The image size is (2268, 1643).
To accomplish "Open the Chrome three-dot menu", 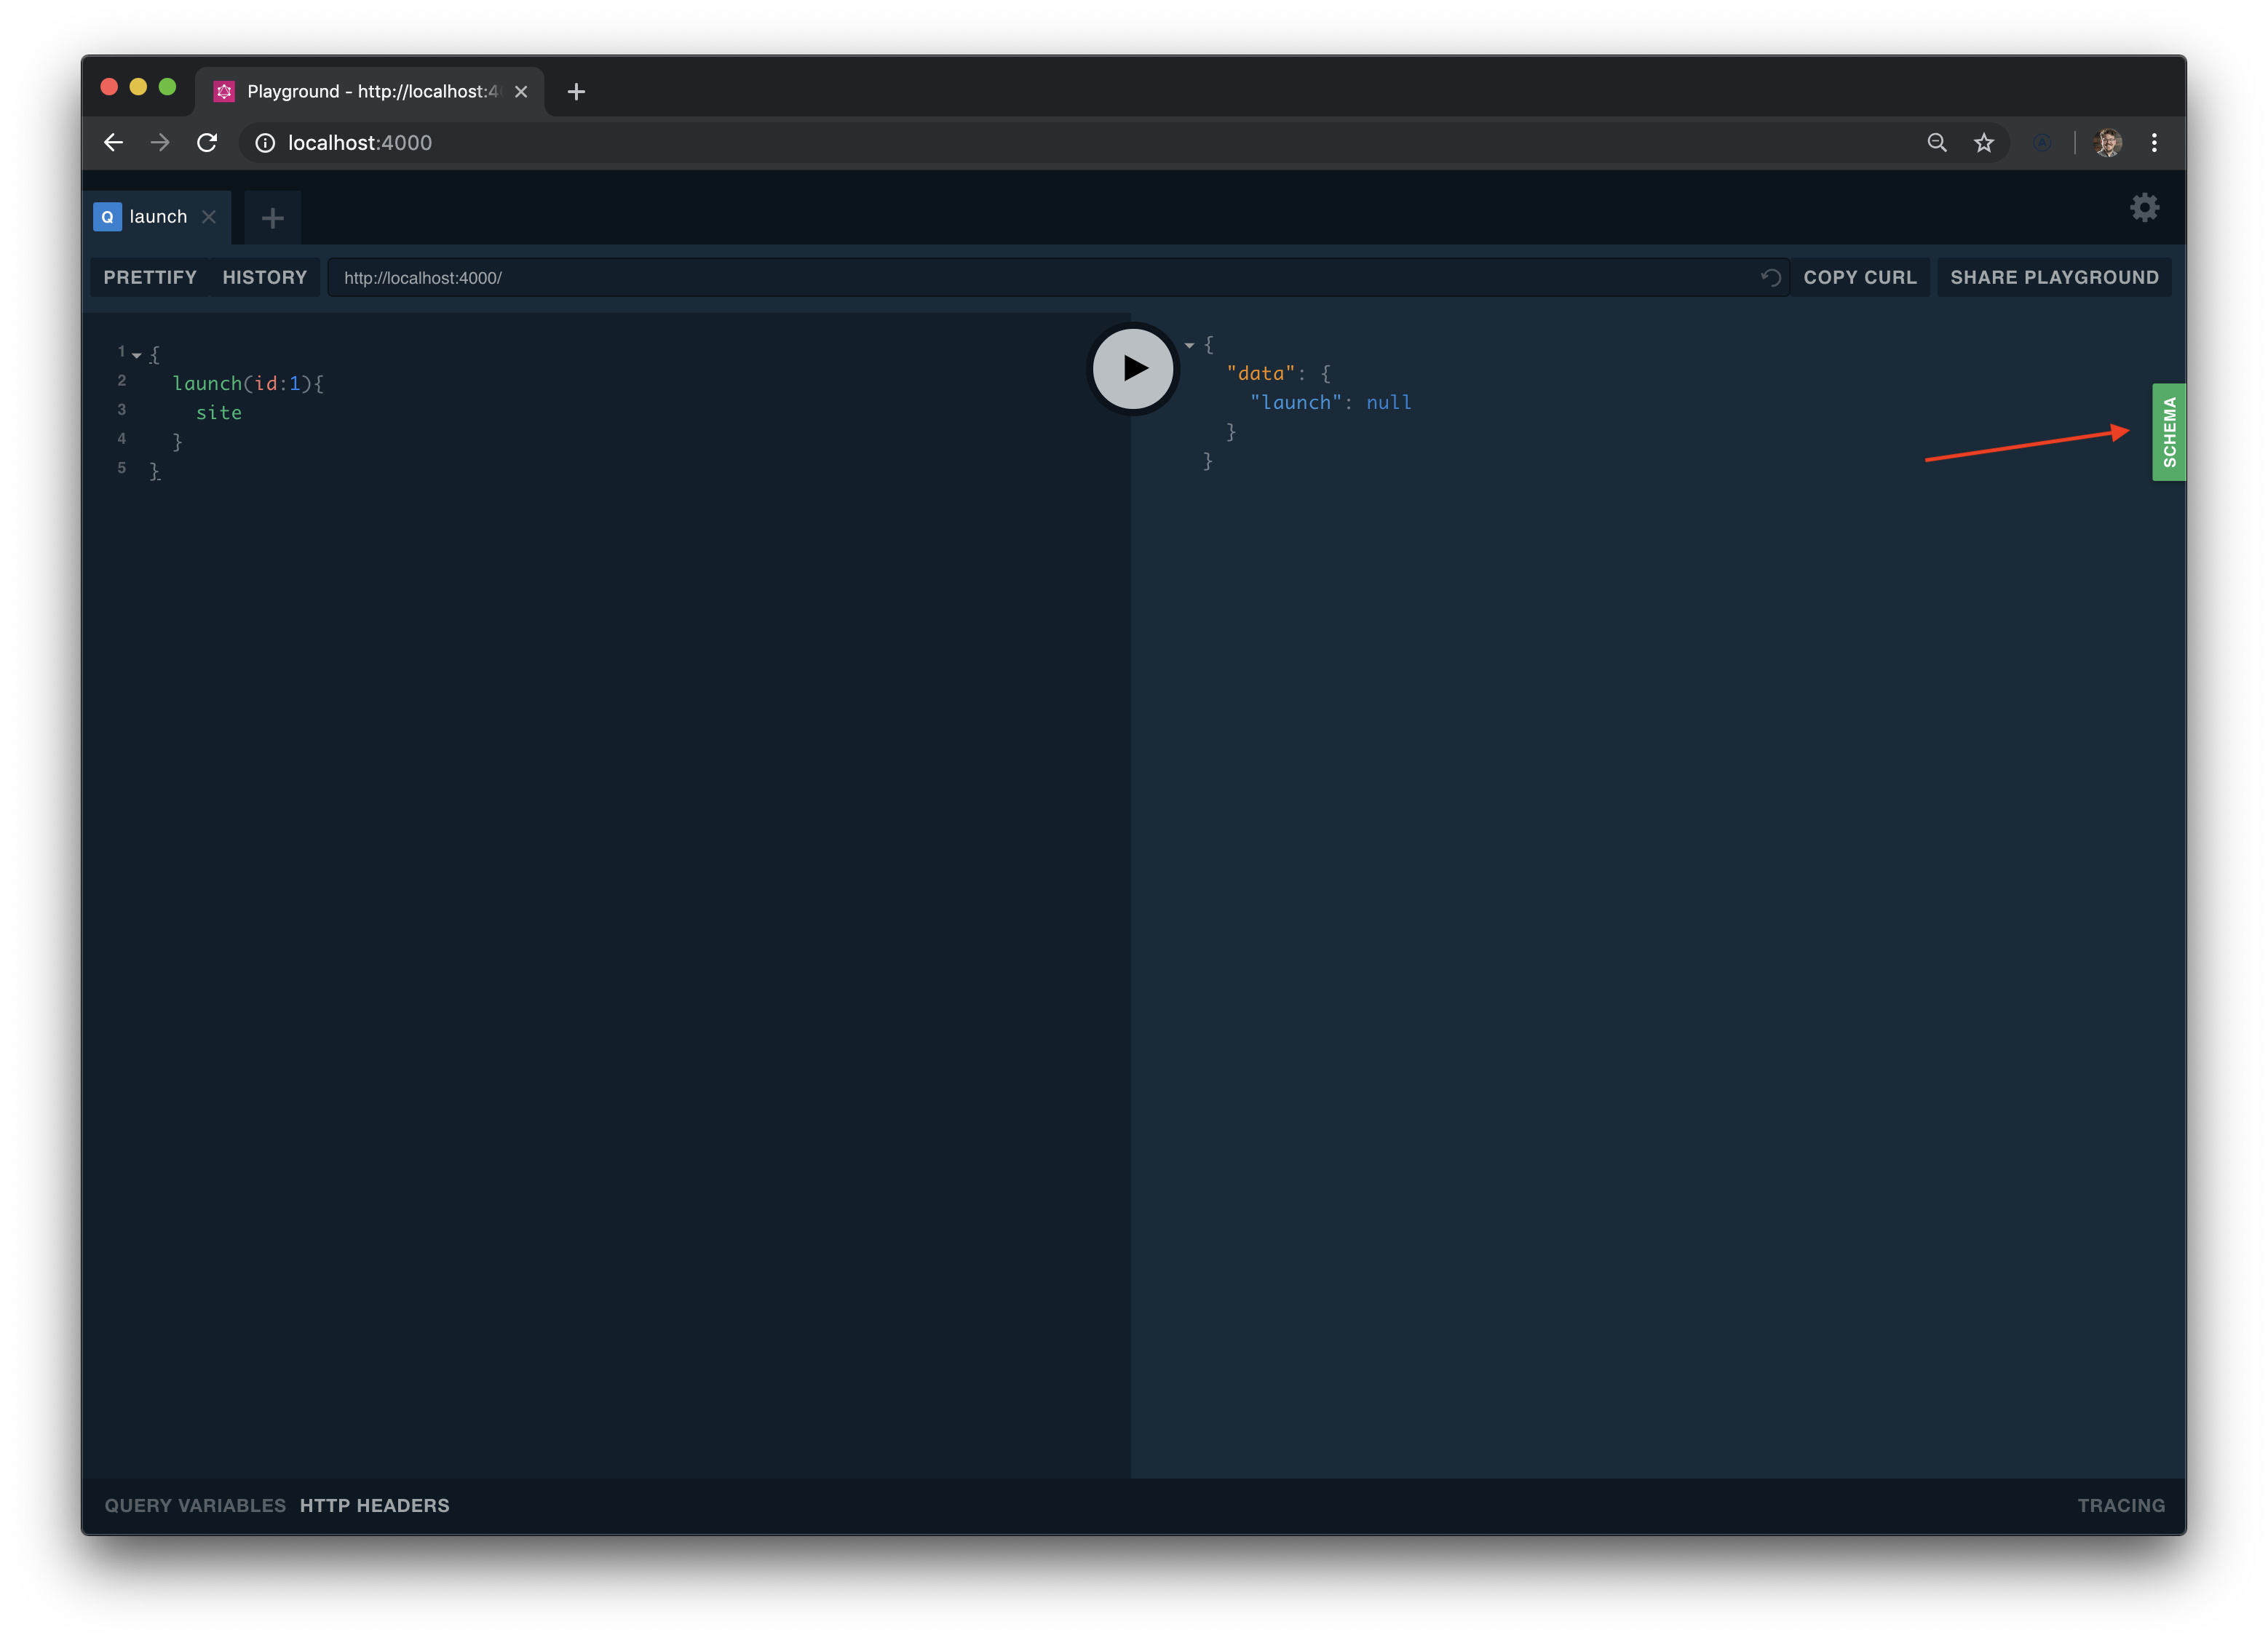I will point(2154,143).
